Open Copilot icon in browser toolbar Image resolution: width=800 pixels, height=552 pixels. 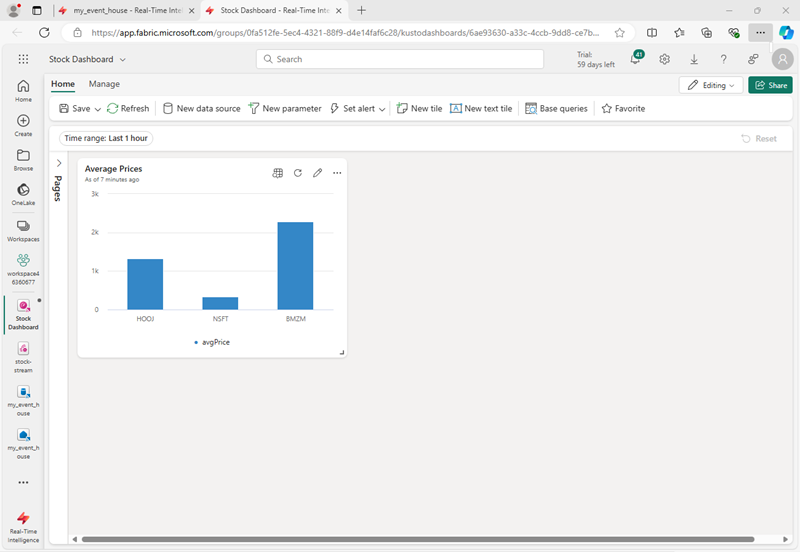[x=786, y=33]
